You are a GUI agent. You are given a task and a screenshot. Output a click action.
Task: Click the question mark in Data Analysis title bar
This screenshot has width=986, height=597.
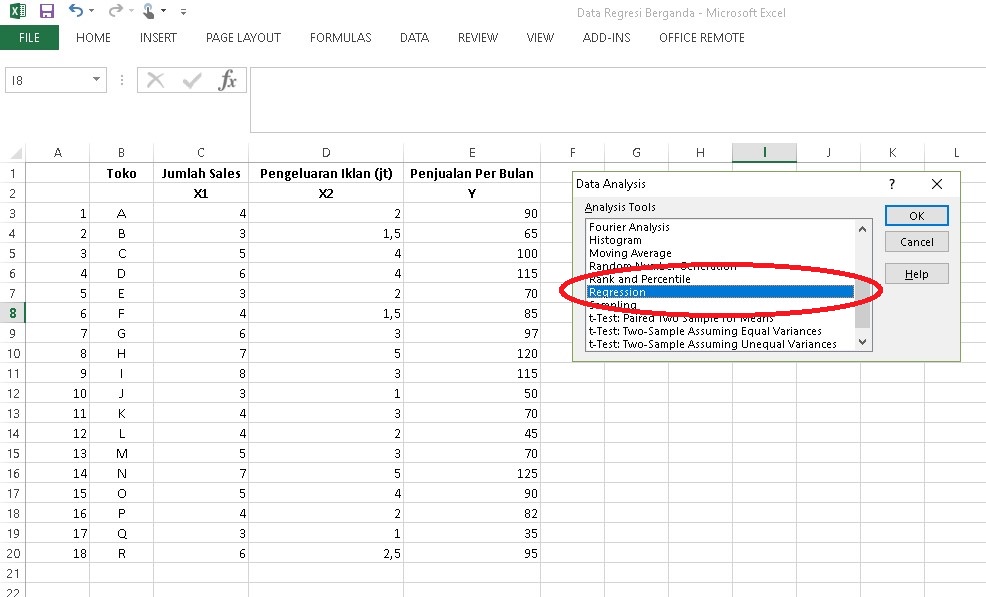coord(891,184)
